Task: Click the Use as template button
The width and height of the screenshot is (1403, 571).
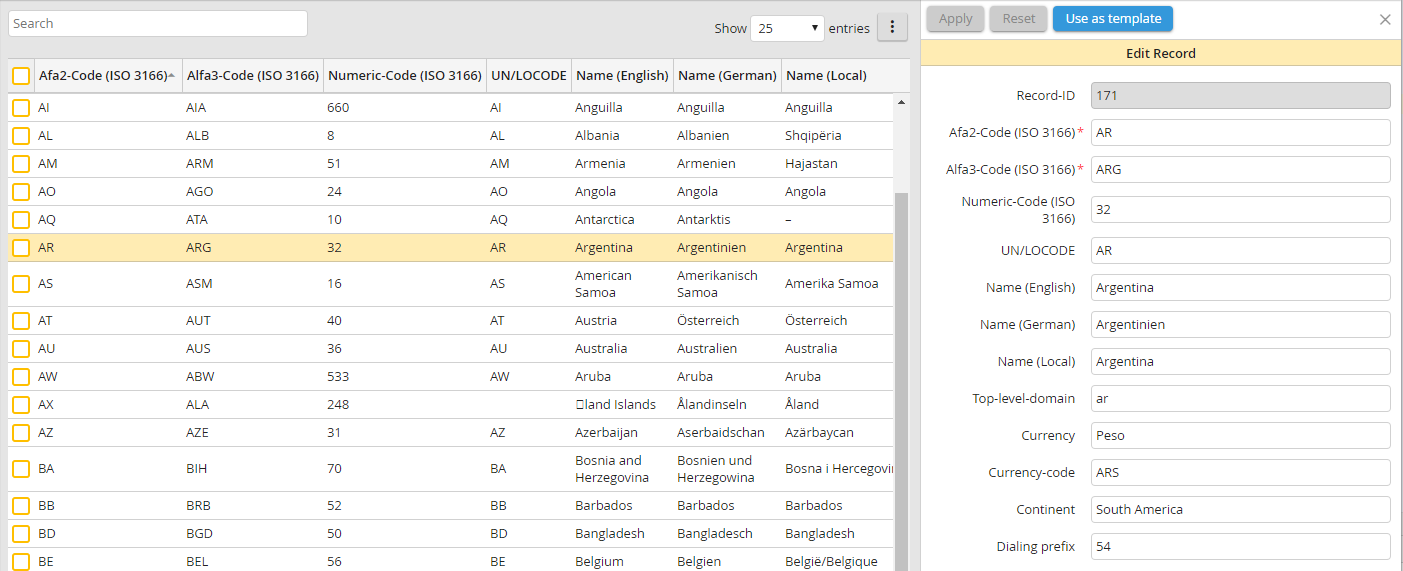Action: 1112,19
